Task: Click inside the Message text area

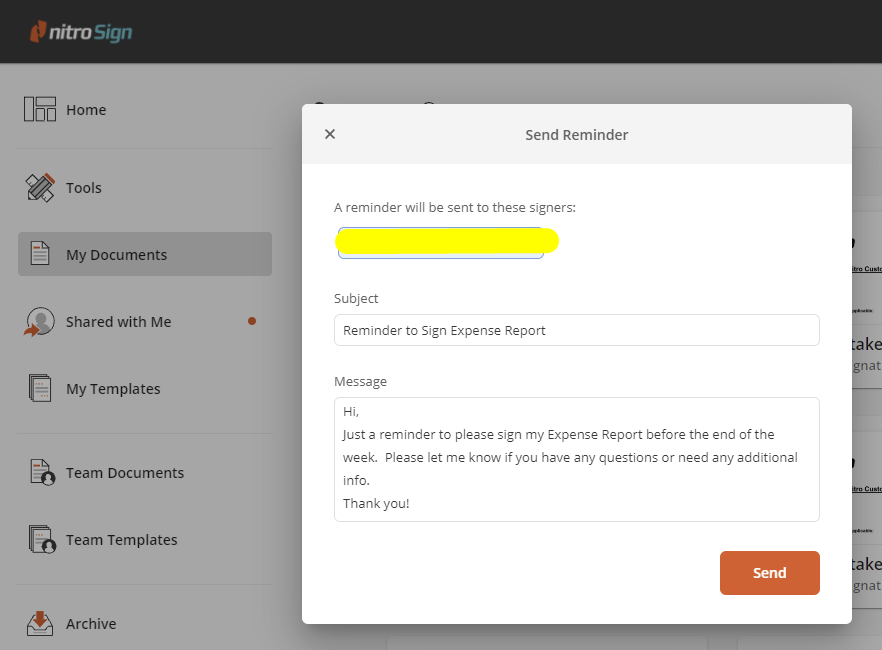Action: pyautogui.click(x=576, y=459)
